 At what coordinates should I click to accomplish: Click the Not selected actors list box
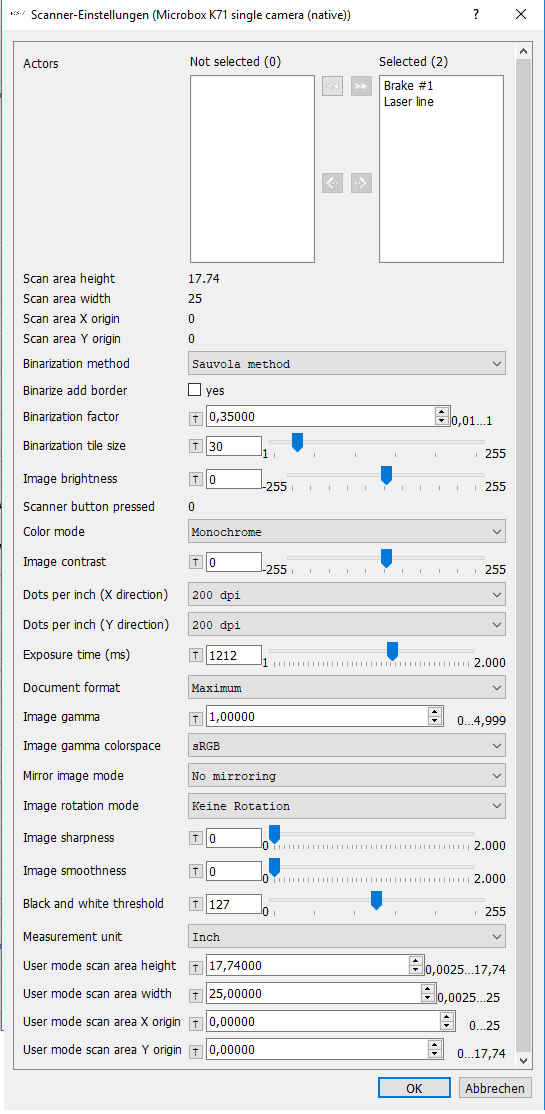pyautogui.click(x=252, y=169)
